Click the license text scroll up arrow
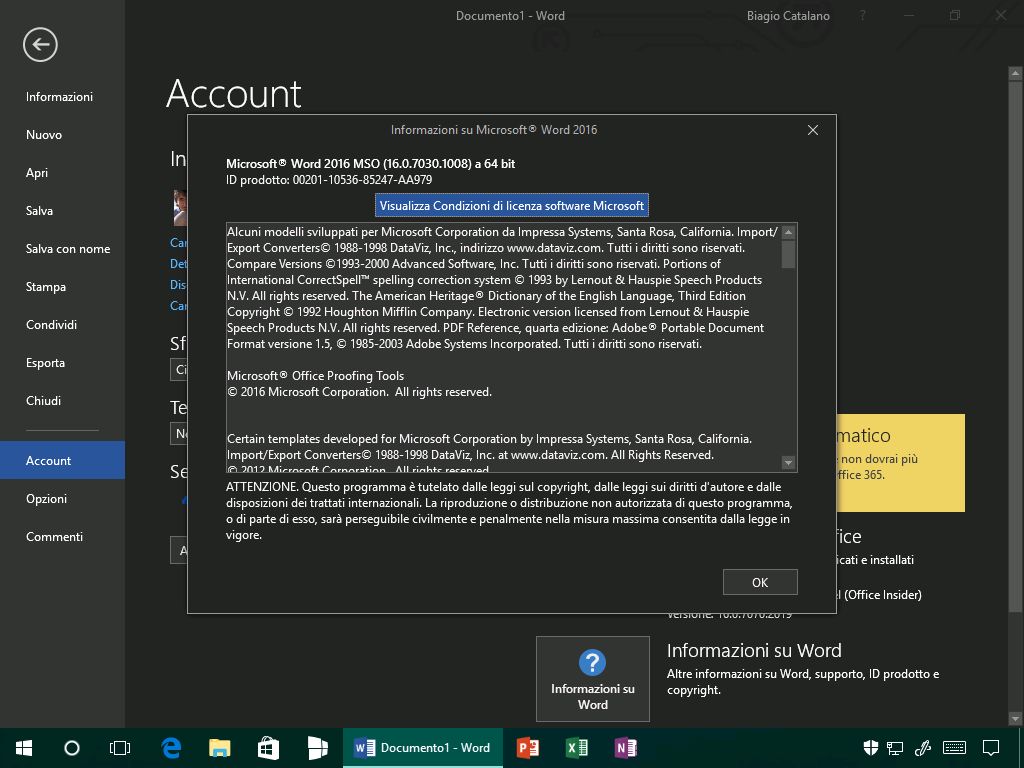Viewport: 1024px width, 768px height. pyautogui.click(x=788, y=232)
